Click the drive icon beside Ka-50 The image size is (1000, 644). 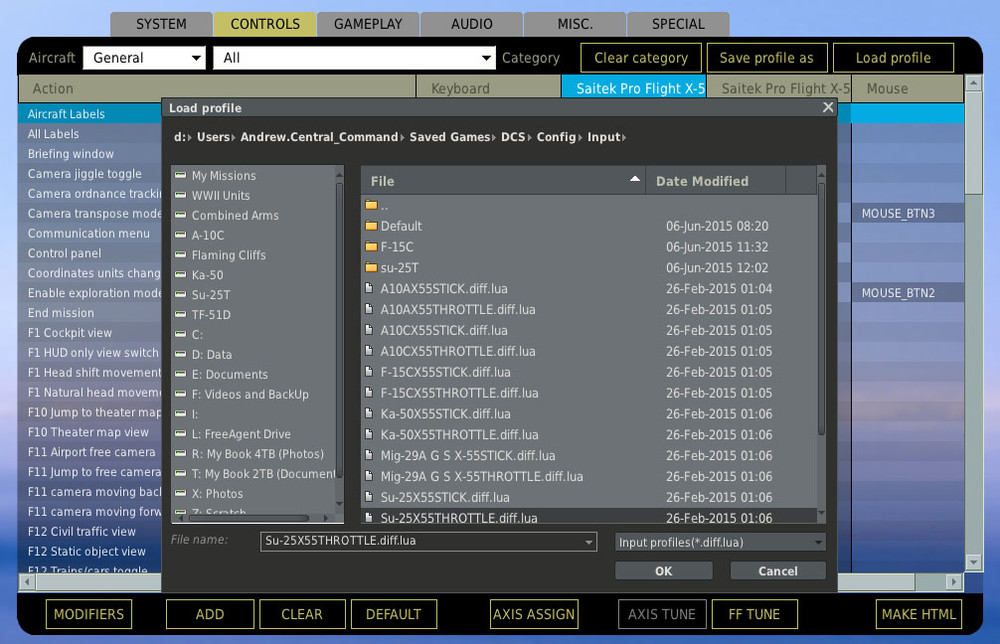click(x=180, y=274)
